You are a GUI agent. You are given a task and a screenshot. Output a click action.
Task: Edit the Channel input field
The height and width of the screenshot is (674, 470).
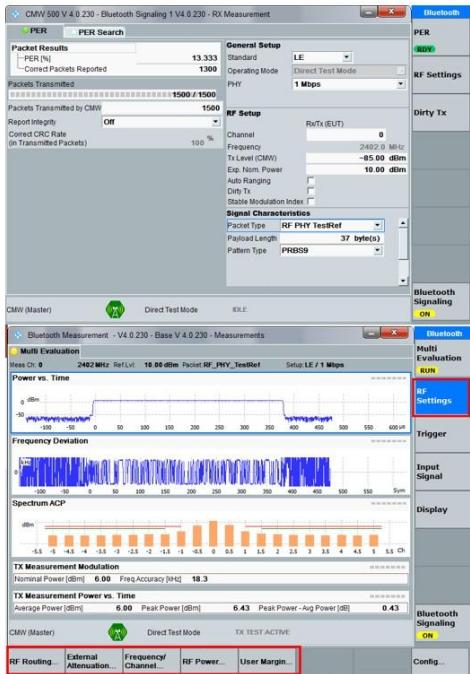pos(346,135)
